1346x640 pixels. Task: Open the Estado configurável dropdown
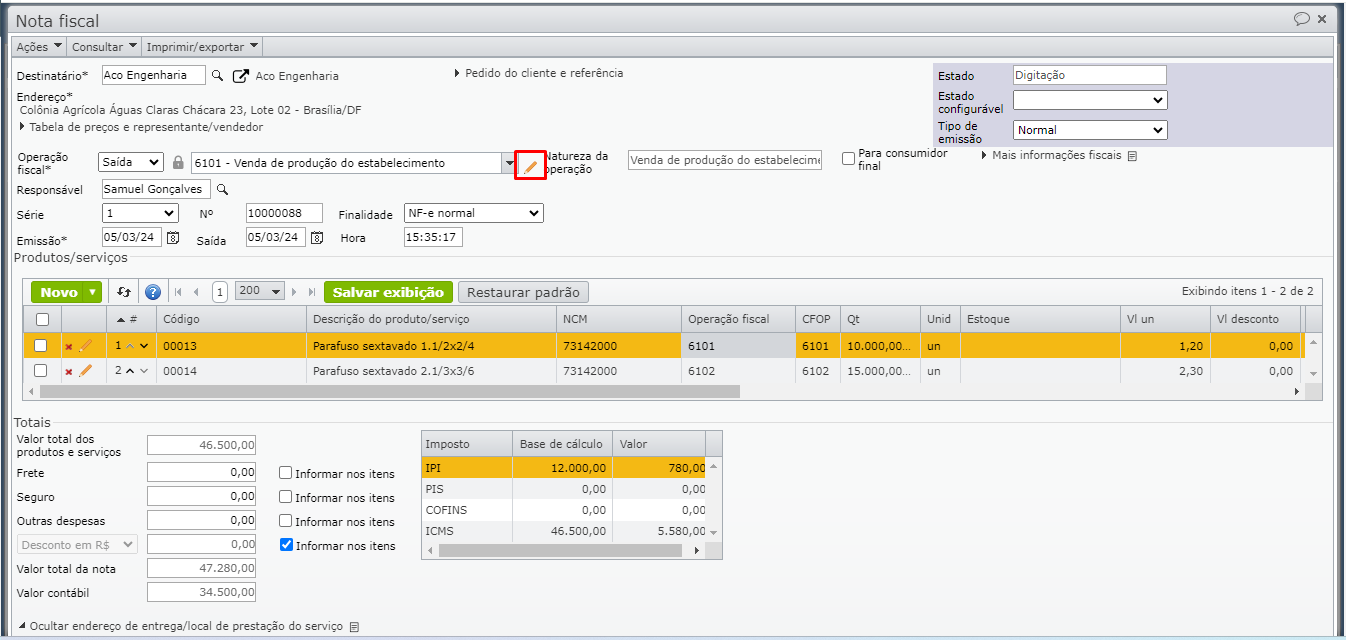pyautogui.click(x=1090, y=100)
